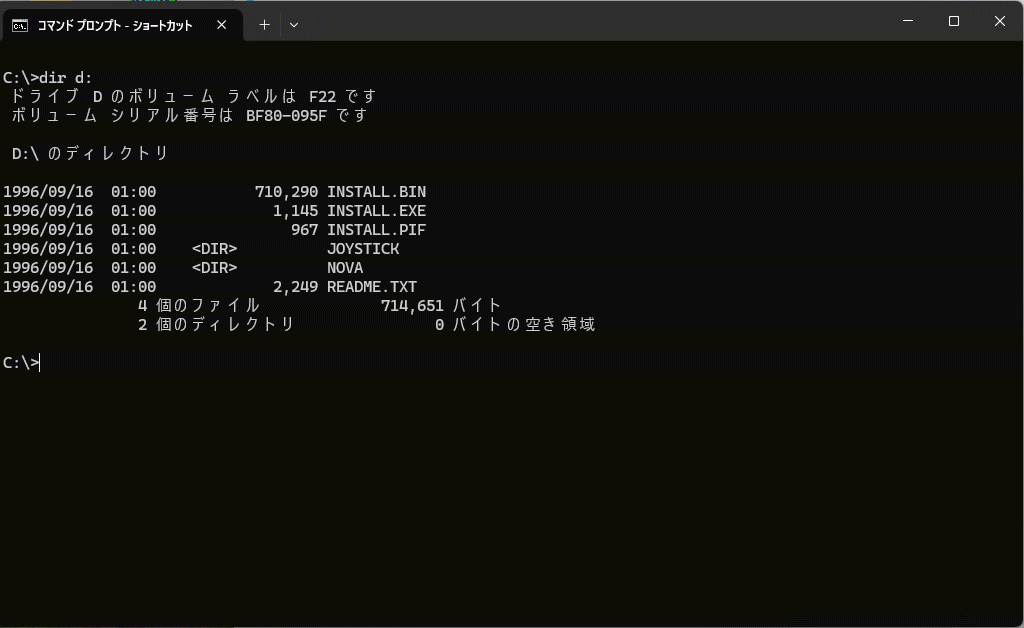Click the INSTALL.BIN file name

(376, 192)
